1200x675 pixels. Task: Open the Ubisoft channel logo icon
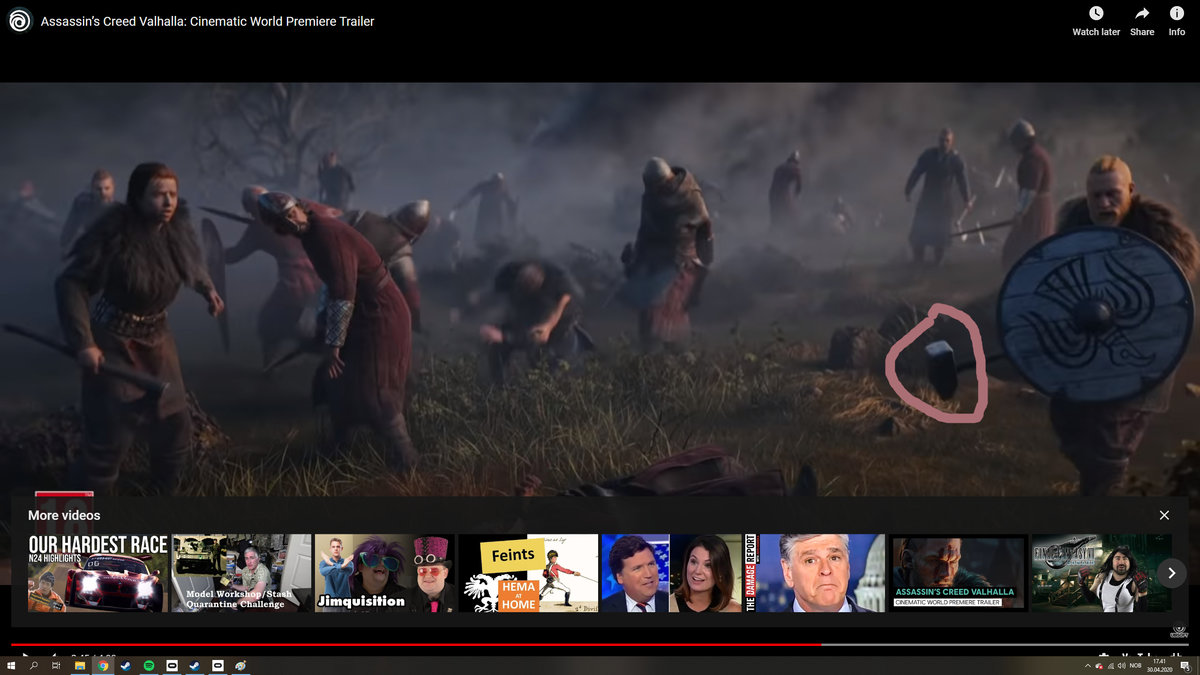19,21
